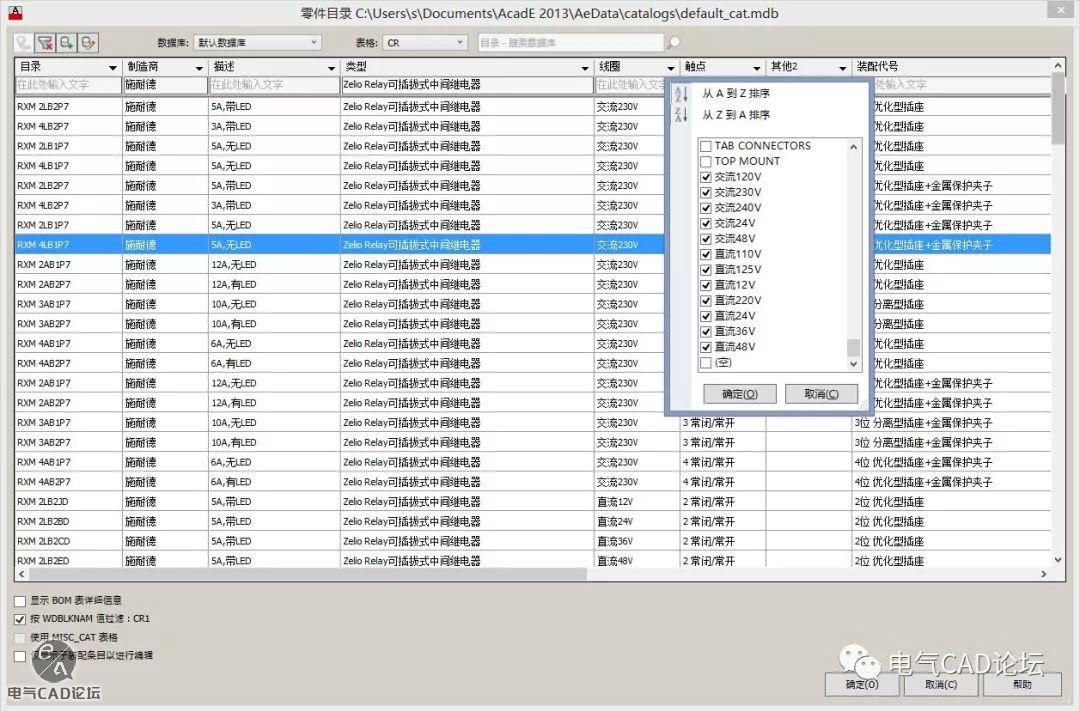Click the Z到A sort descending icon
This screenshot has width=1080, height=712.
[682, 115]
